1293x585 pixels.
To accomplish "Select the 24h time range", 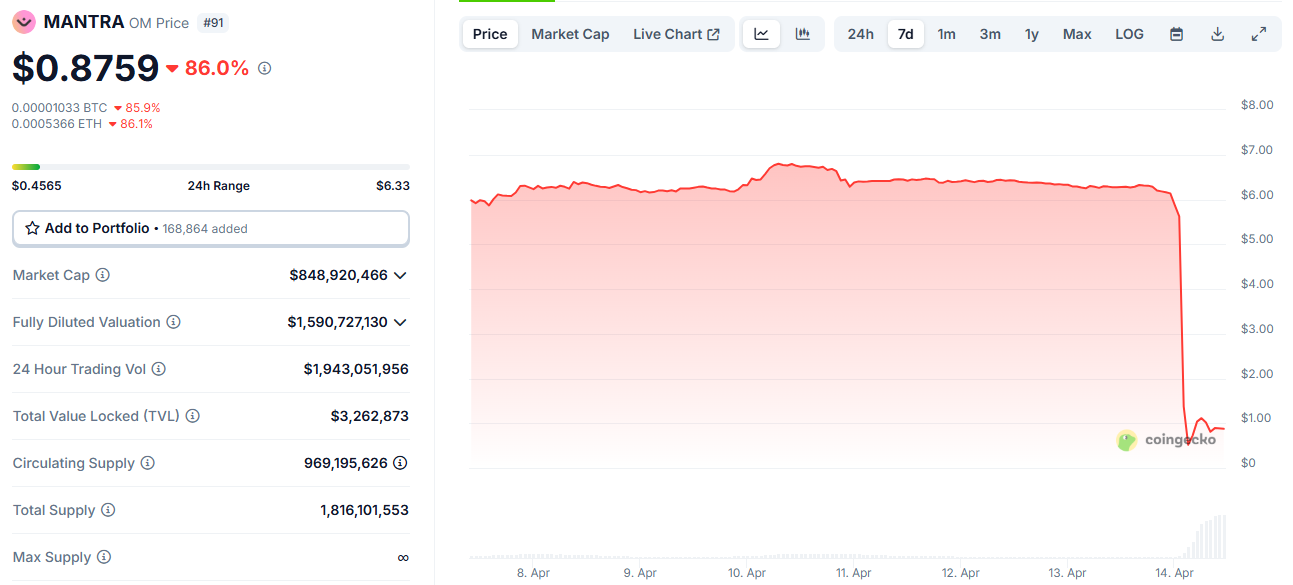I will (860, 34).
